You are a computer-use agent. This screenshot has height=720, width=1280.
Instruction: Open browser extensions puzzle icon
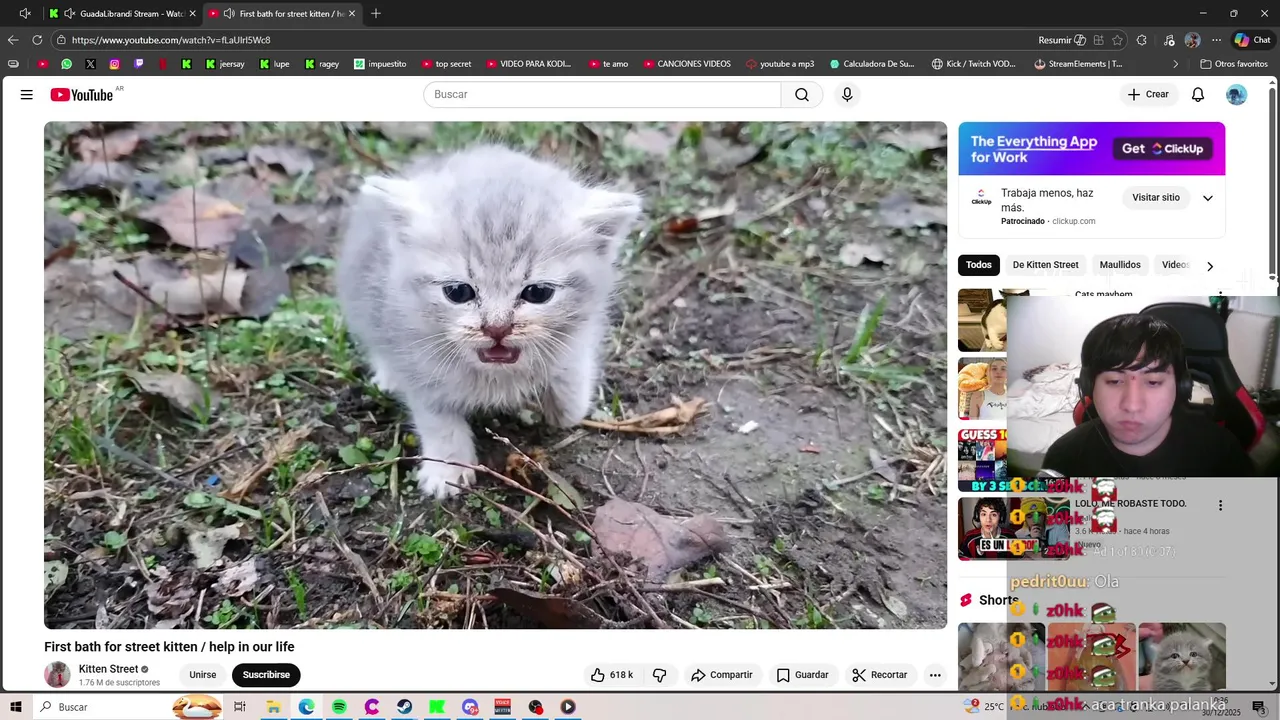tap(1142, 40)
